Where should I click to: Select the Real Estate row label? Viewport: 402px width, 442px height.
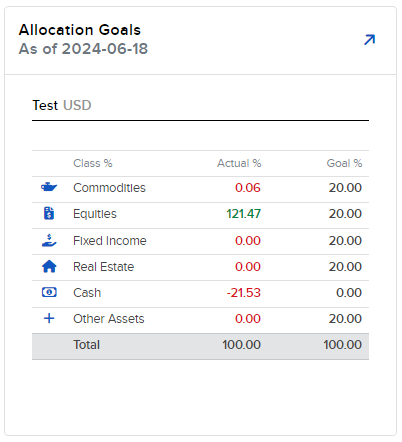click(103, 267)
